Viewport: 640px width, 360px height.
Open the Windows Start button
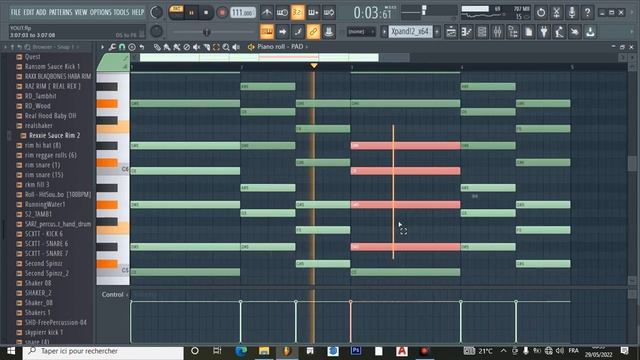pyautogui.click(x=11, y=351)
